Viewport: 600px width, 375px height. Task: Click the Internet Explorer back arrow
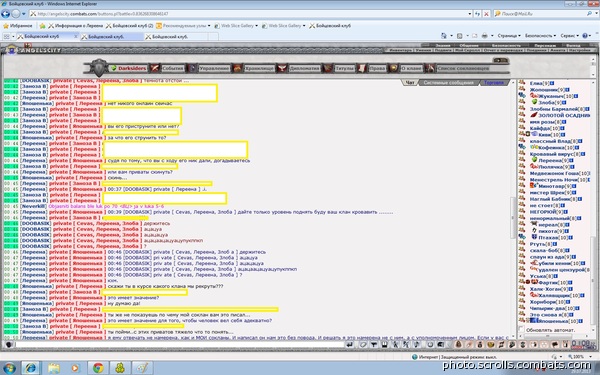6,14
